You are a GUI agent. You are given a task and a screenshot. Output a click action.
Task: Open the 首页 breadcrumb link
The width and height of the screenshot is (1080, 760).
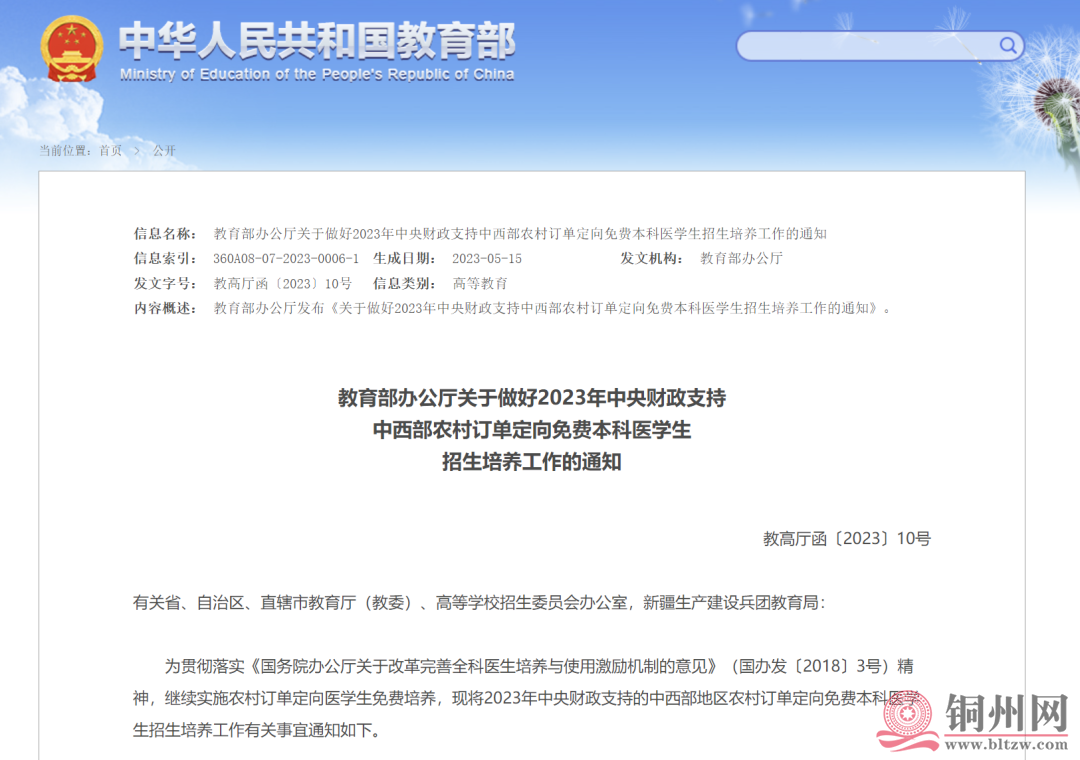coord(110,150)
